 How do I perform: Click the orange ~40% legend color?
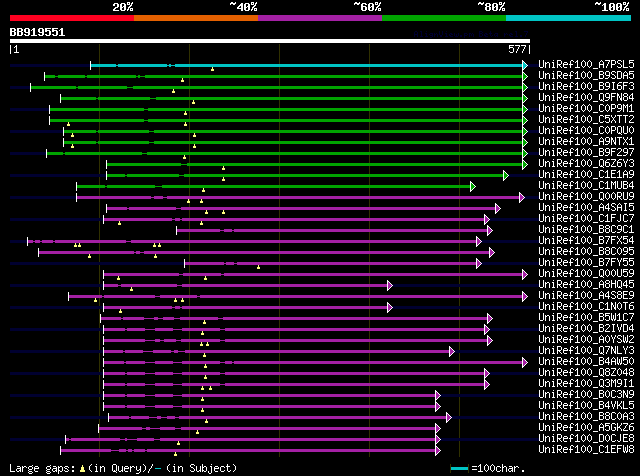[x=196, y=18]
